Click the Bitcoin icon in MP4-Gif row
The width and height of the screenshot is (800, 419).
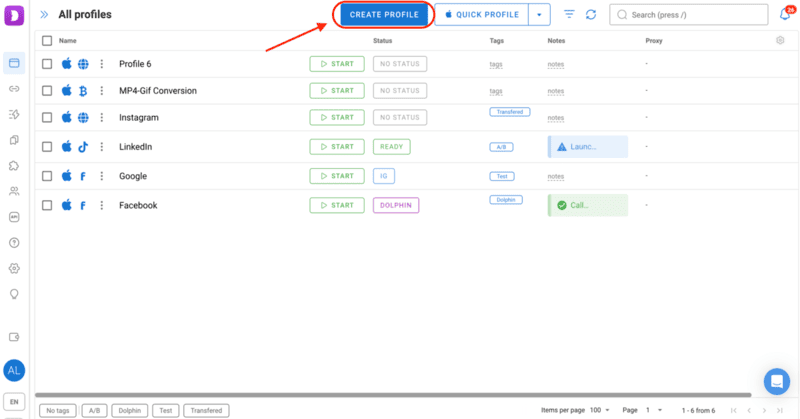point(83,91)
